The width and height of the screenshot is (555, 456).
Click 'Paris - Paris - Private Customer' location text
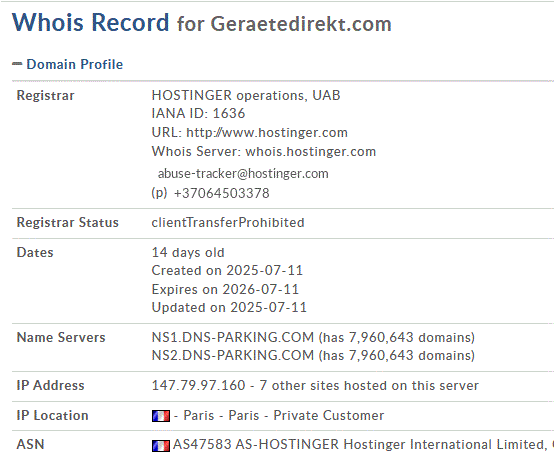point(284,415)
